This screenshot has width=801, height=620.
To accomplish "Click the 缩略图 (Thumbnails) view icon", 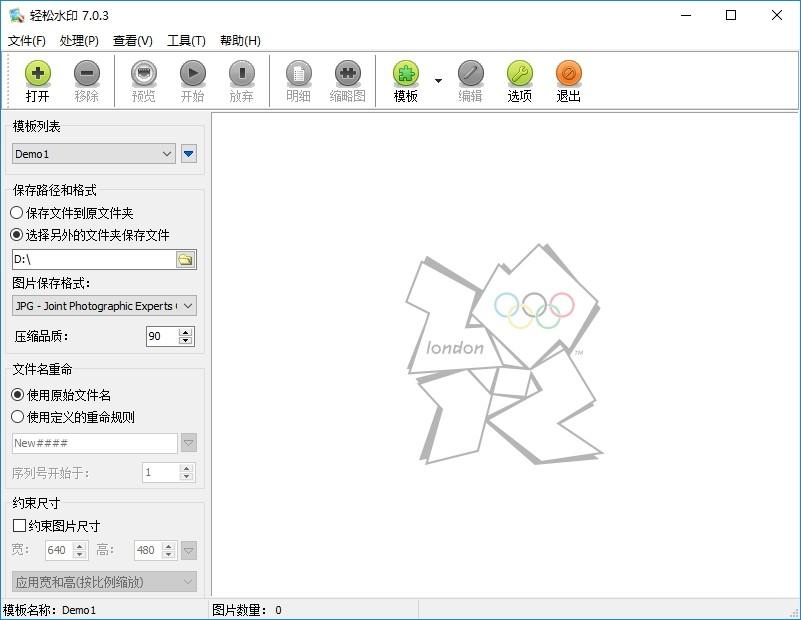I will click(x=347, y=74).
